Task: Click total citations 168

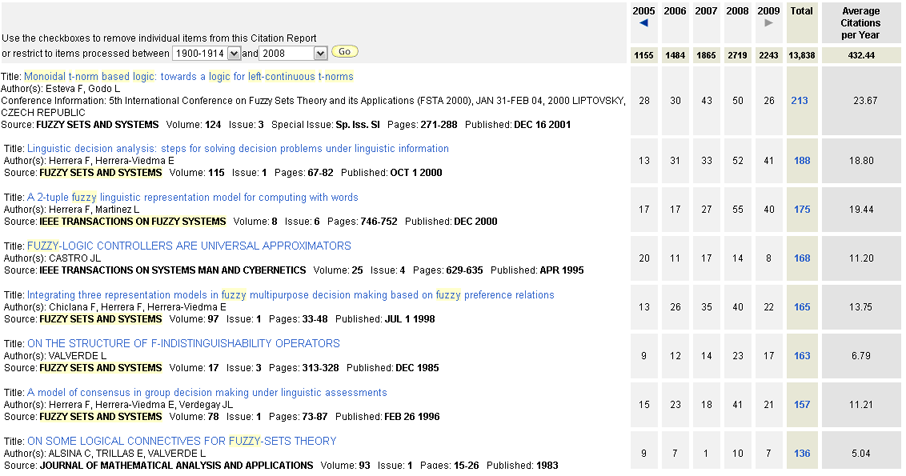Action: (x=802, y=258)
